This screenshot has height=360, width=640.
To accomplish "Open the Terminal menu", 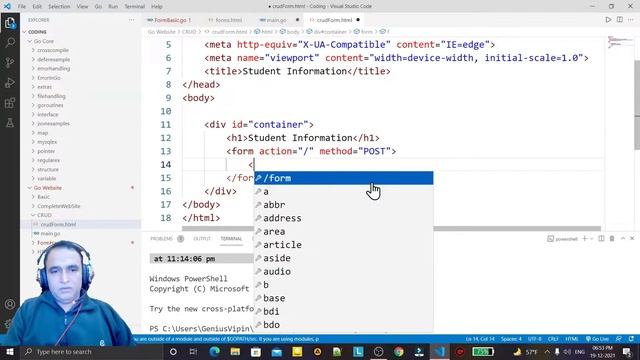I will coord(135,6).
